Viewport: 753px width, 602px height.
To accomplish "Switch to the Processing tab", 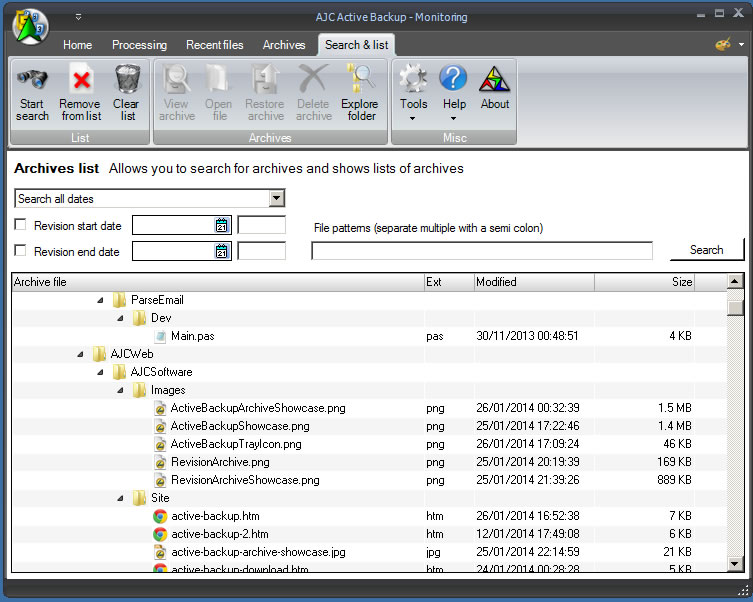I will 139,45.
